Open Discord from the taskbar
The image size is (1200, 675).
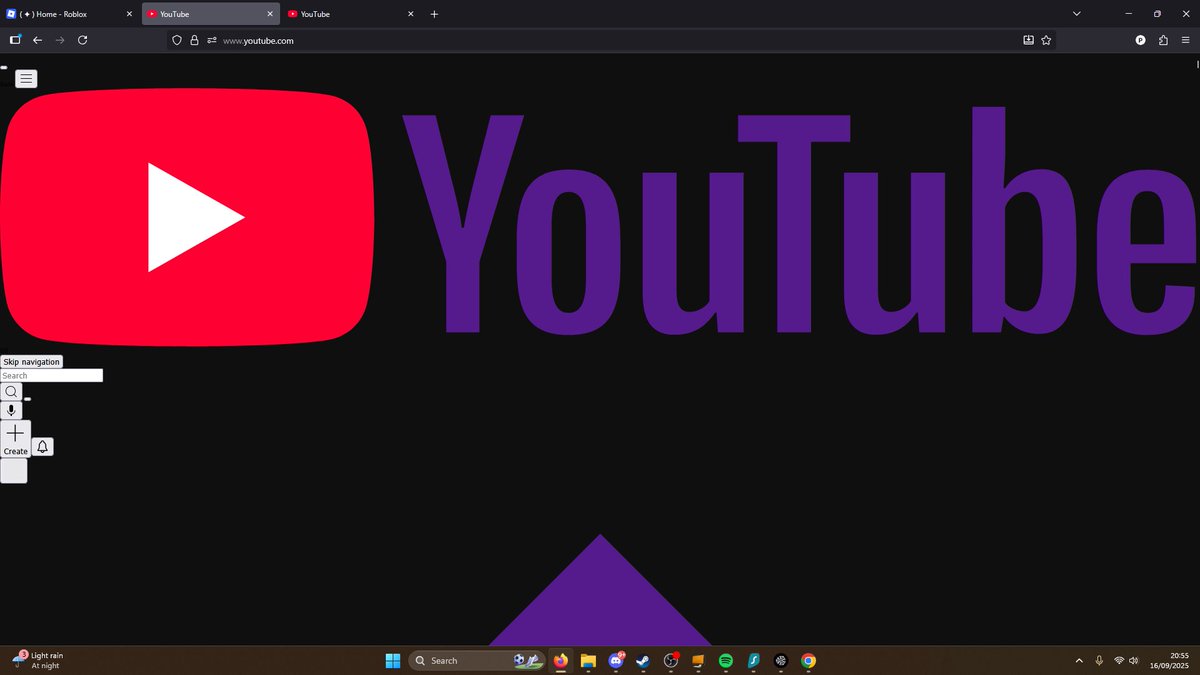pos(616,660)
